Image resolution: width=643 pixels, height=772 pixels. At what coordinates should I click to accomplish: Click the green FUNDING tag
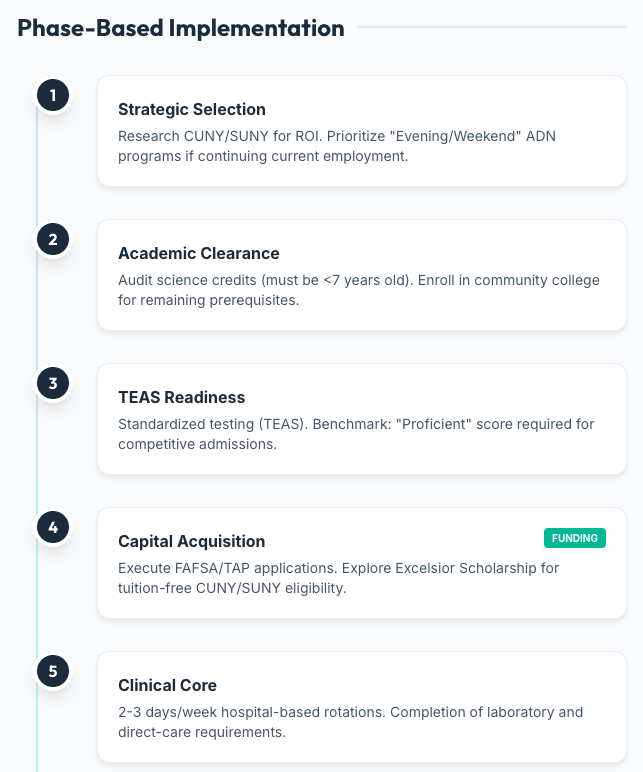(x=575, y=538)
